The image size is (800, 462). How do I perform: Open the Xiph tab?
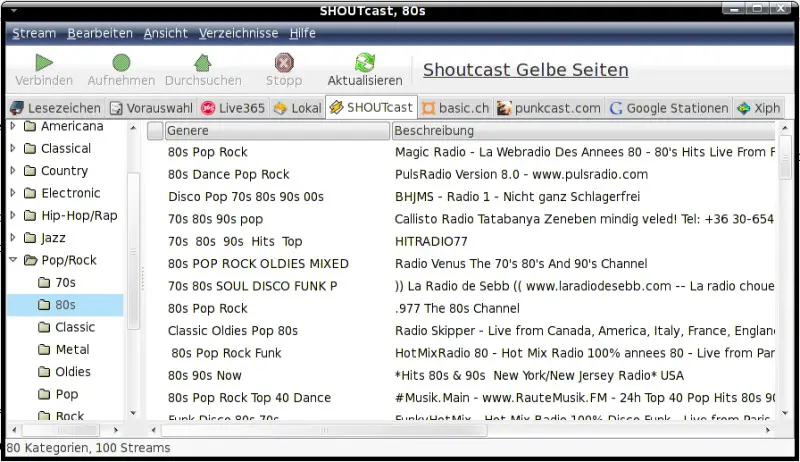coord(759,108)
